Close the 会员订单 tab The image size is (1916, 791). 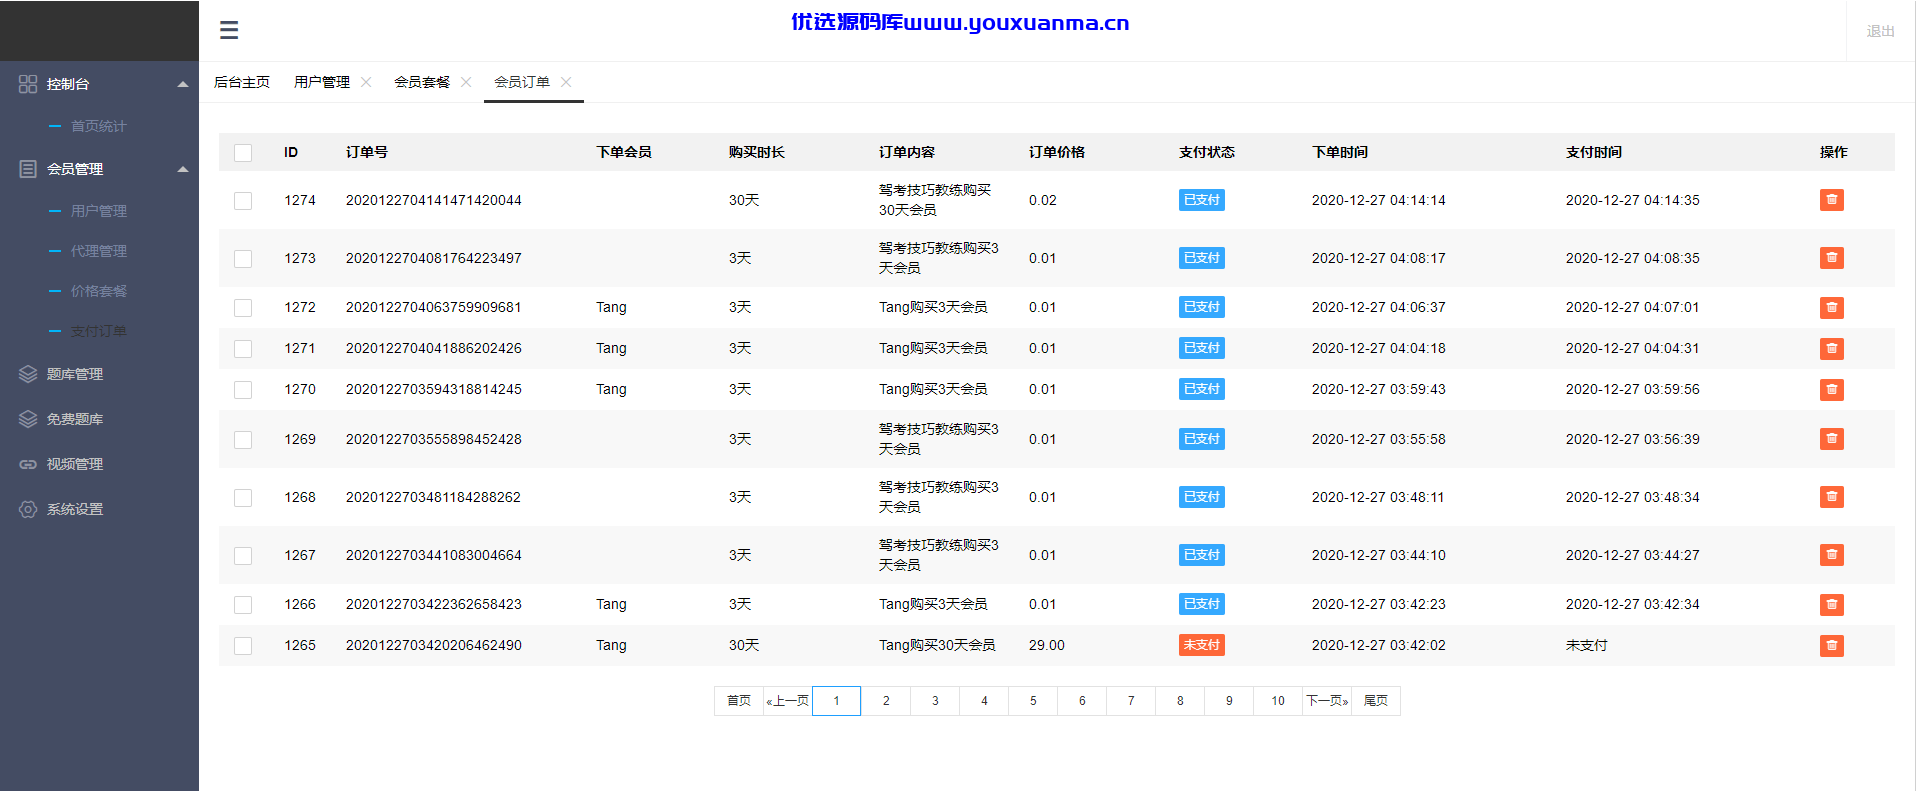[566, 82]
